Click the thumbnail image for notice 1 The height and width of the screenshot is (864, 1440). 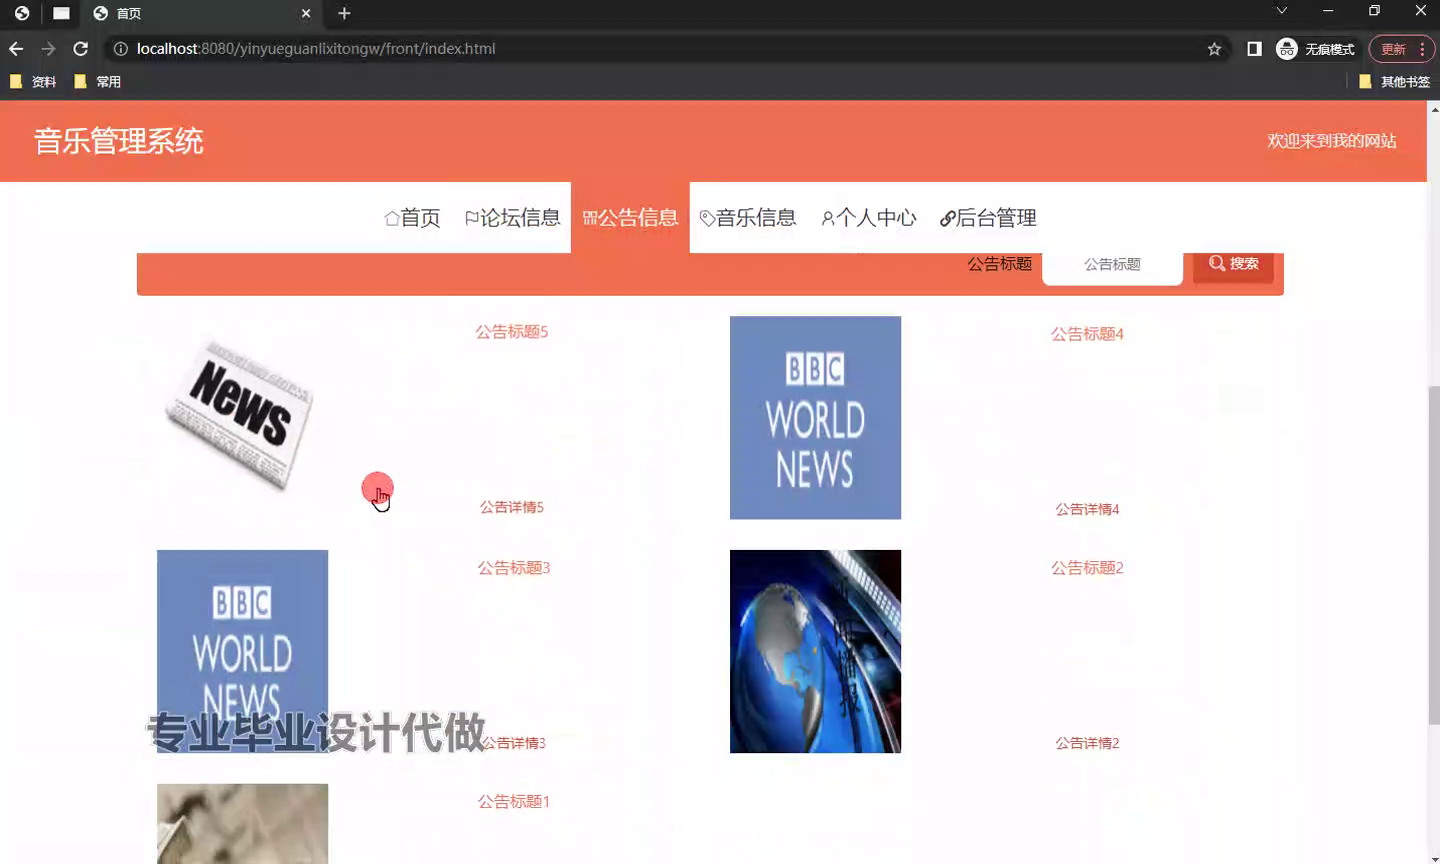pos(242,824)
